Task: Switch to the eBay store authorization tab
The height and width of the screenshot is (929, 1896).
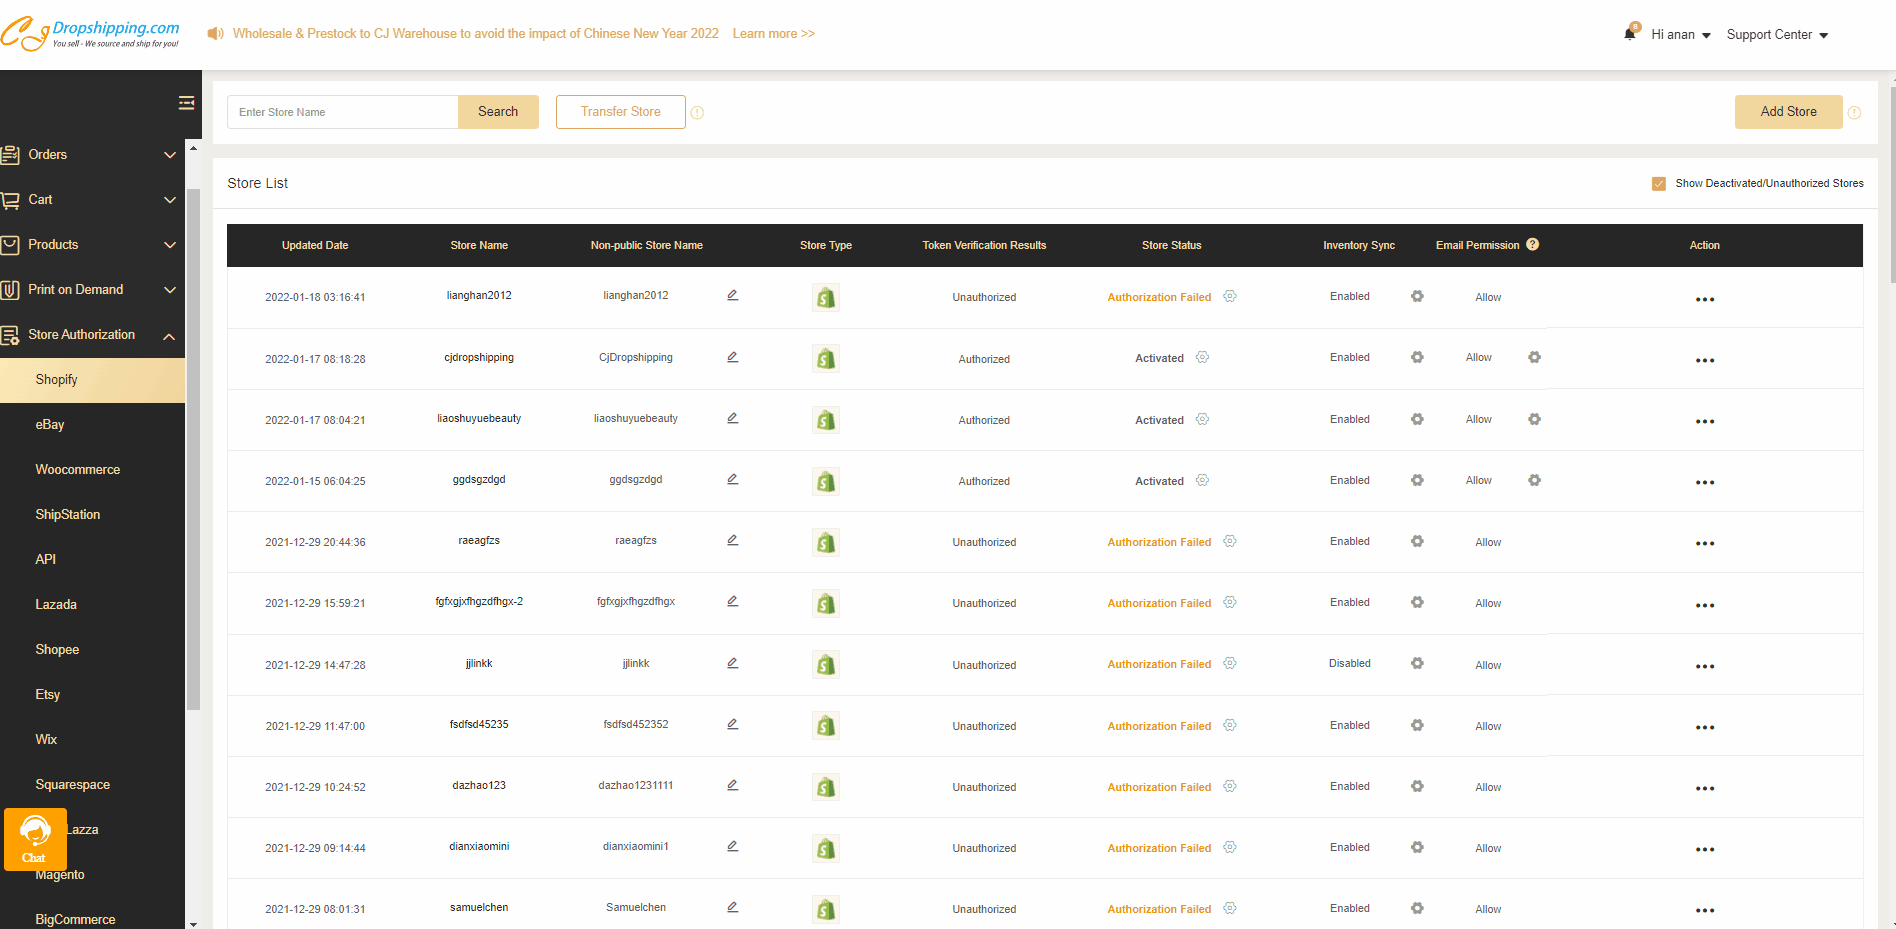Action: coord(49,424)
